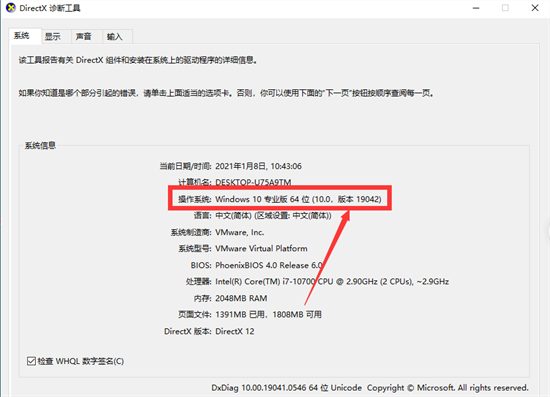Click page file value 1391MB 已用
This screenshot has height=397, width=550.
(x=268, y=315)
